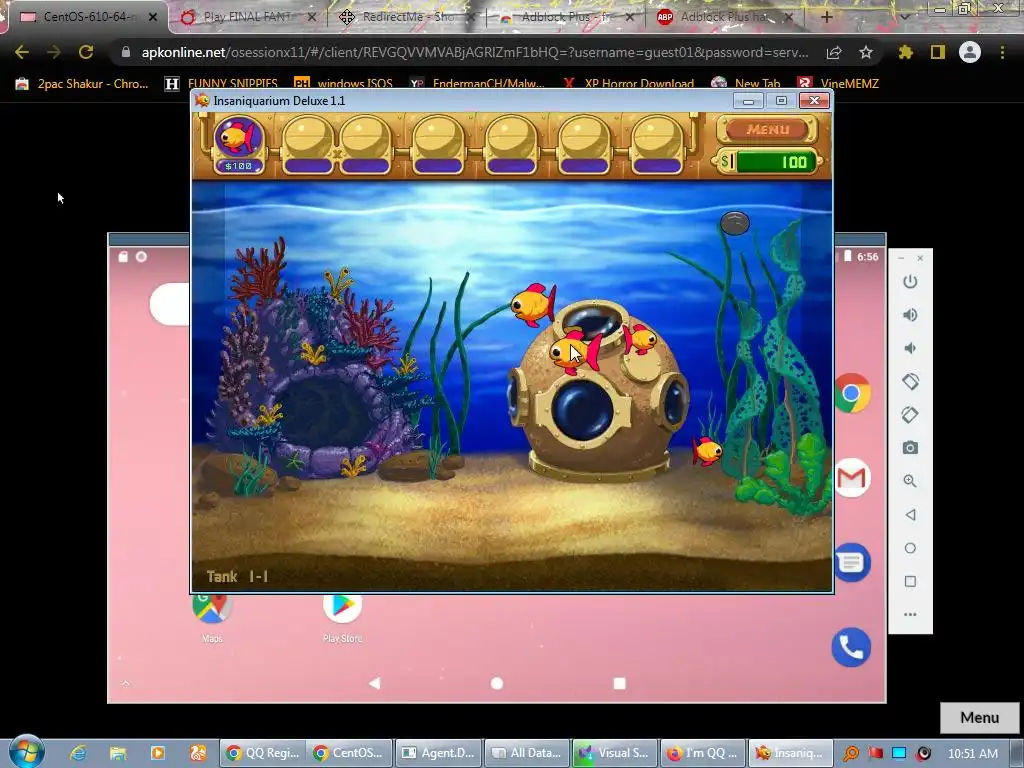Click volume up on the emulator sidebar

point(910,315)
